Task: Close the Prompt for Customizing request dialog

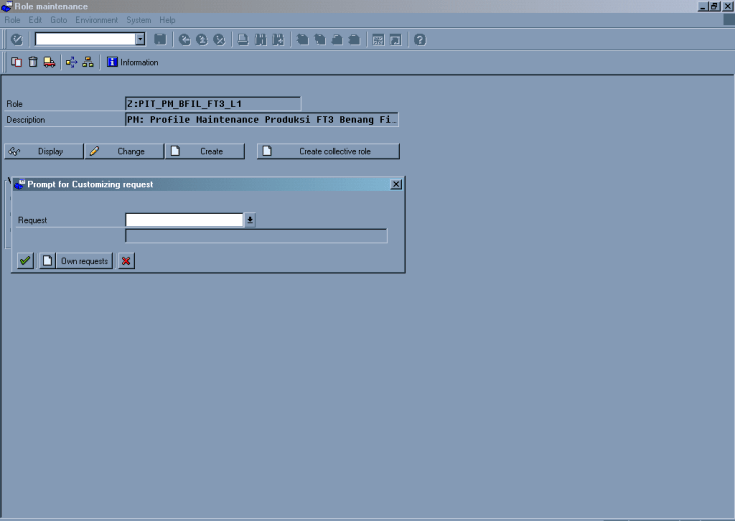Action: pos(395,185)
